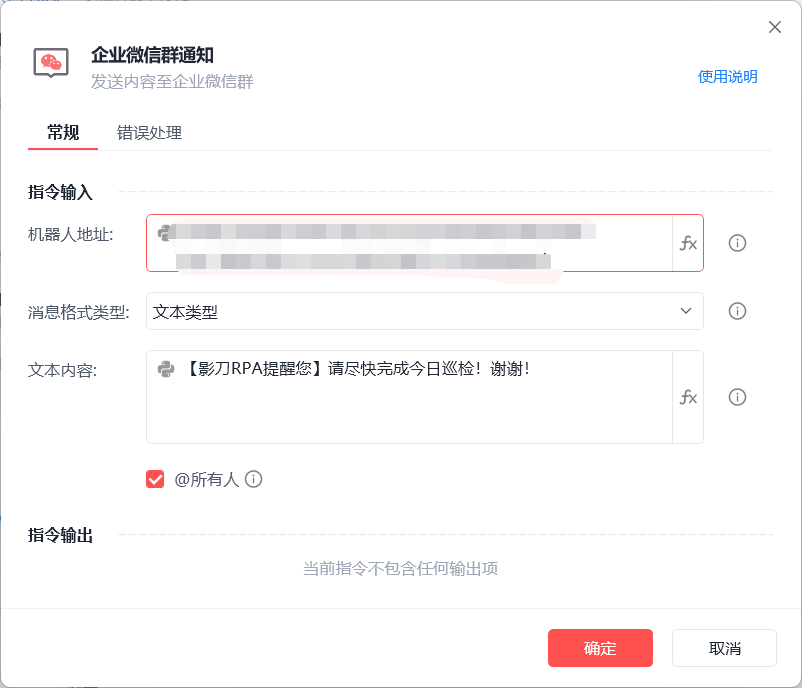Image resolution: width=802 pixels, height=688 pixels.
Task: Open the 错误处理 tab
Action: 149,133
